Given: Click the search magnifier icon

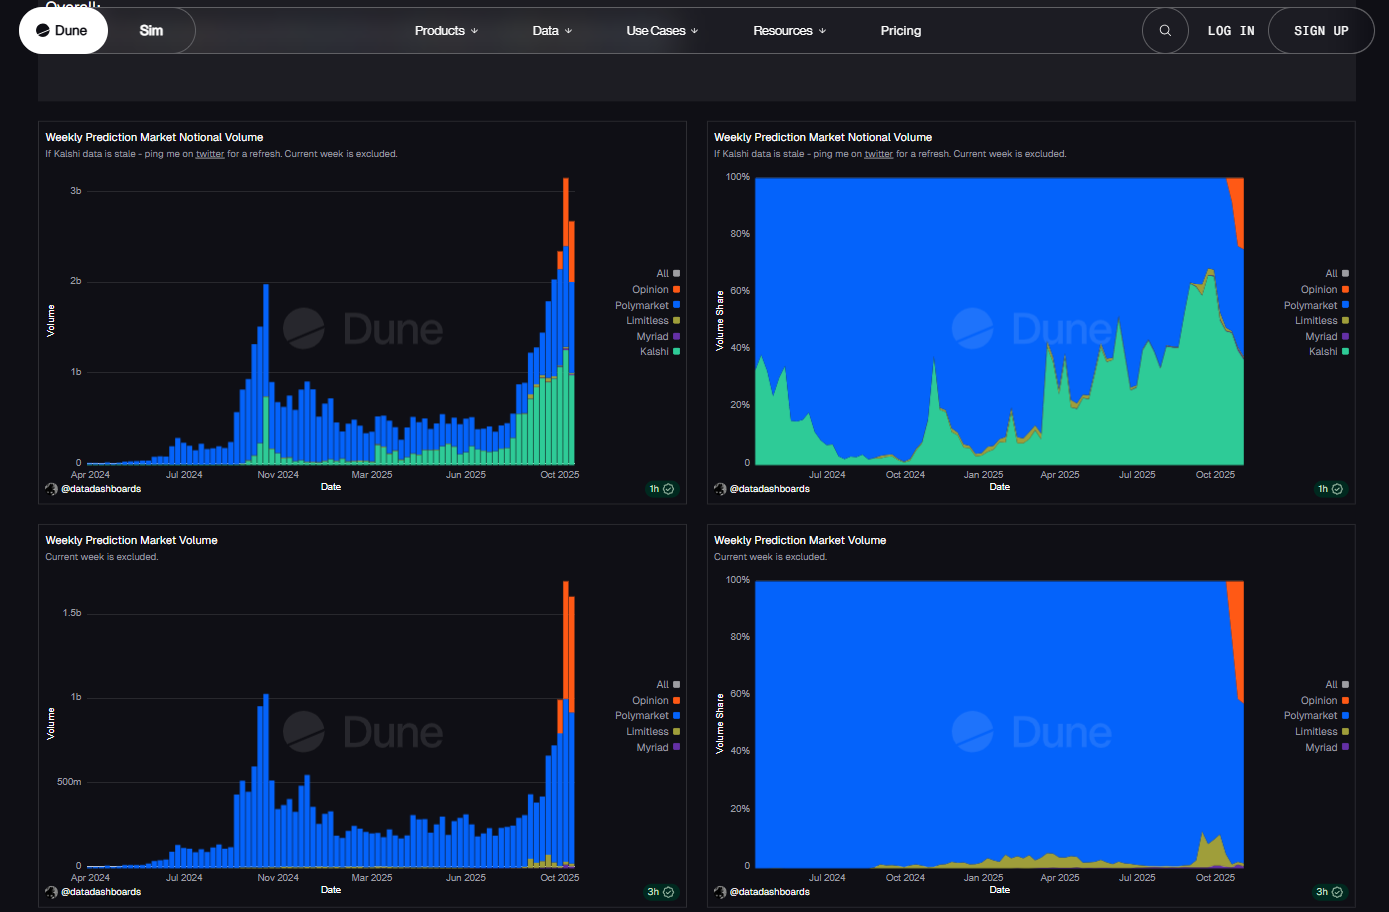Looking at the screenshot, I should click(1165, 31).
